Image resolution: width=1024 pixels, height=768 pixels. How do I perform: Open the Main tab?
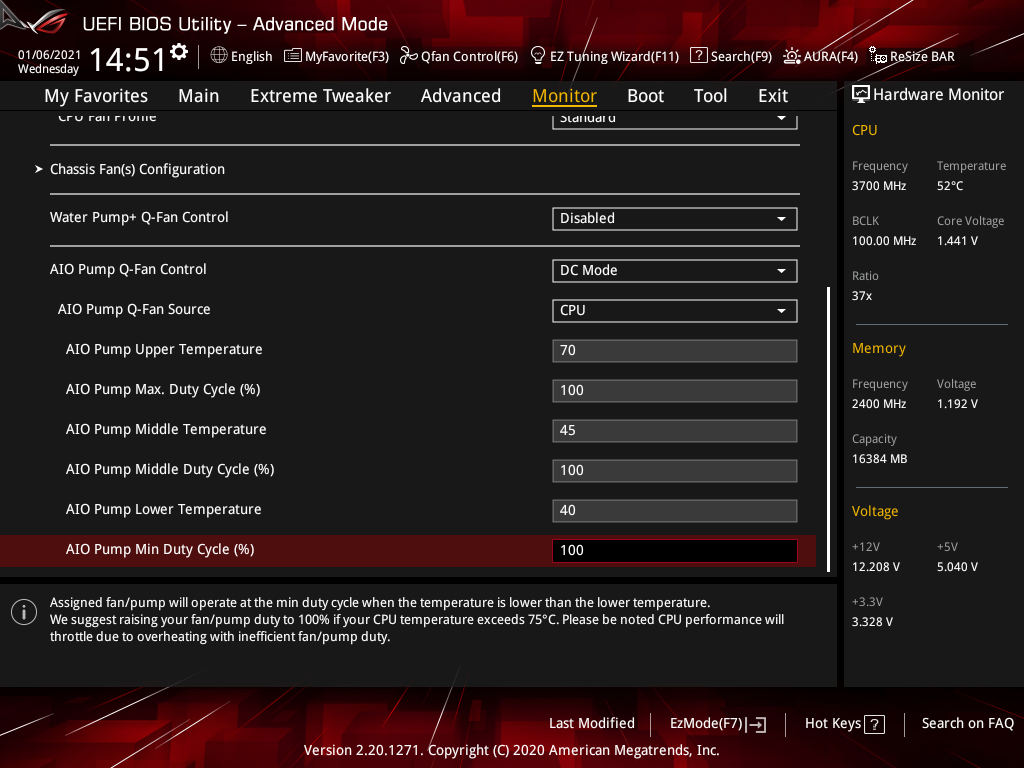199,96
